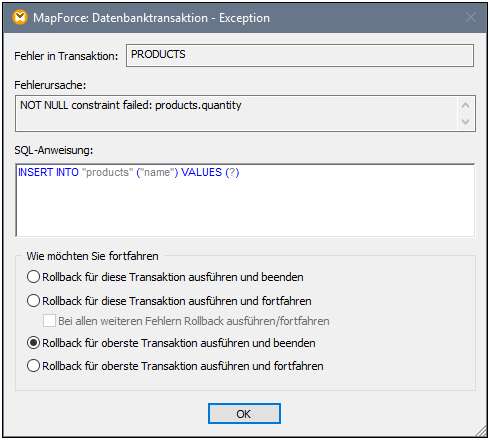The image size is (490, 440).
Task: Enable 'Bei allen weiteren Fehlern Rollback ausführen/fortfahren' checkbox
Action: pos(49,321)
